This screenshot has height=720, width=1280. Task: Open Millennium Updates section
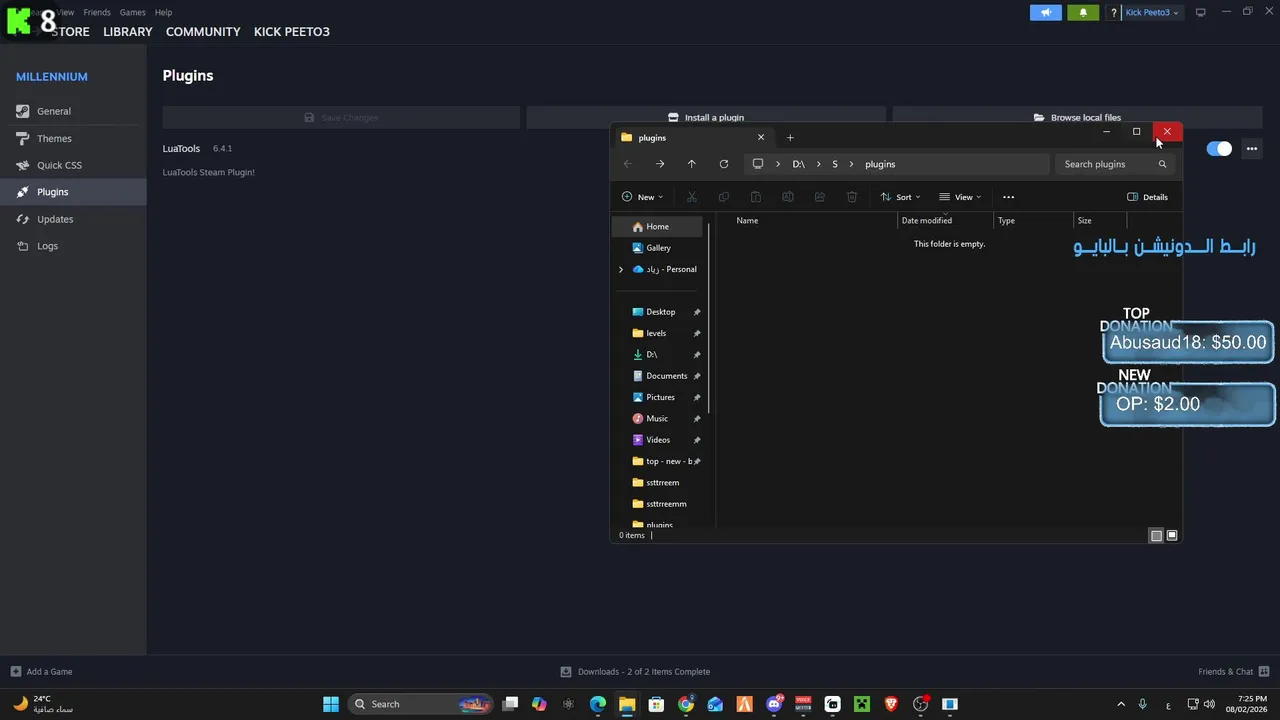[x=73, y=219]
